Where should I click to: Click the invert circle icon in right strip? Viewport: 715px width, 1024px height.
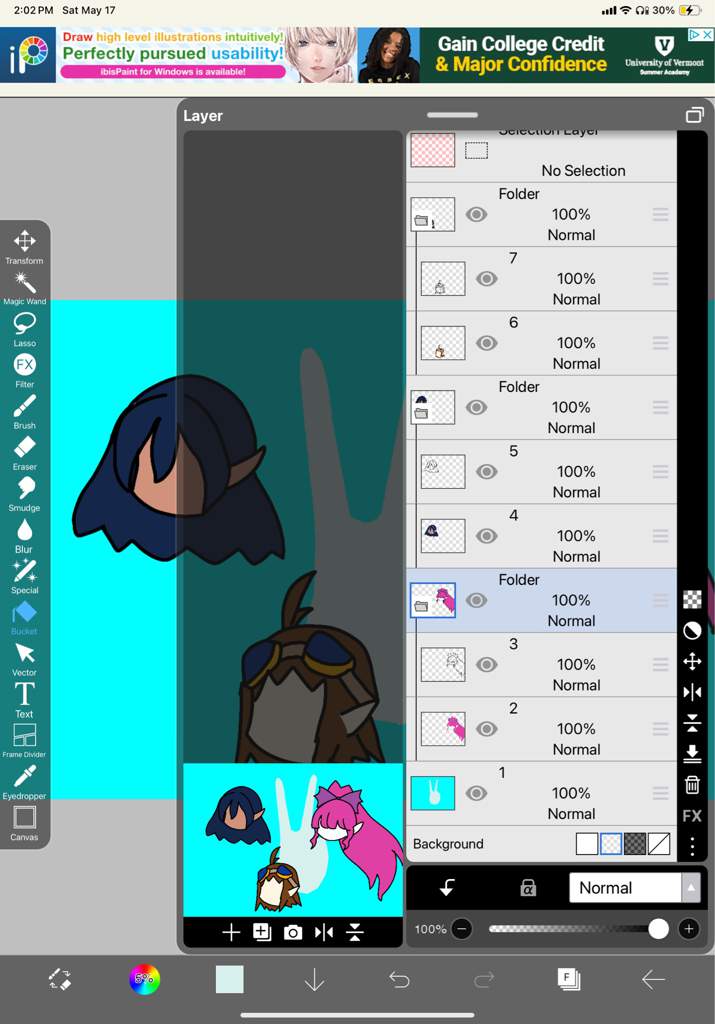point(692,630)
